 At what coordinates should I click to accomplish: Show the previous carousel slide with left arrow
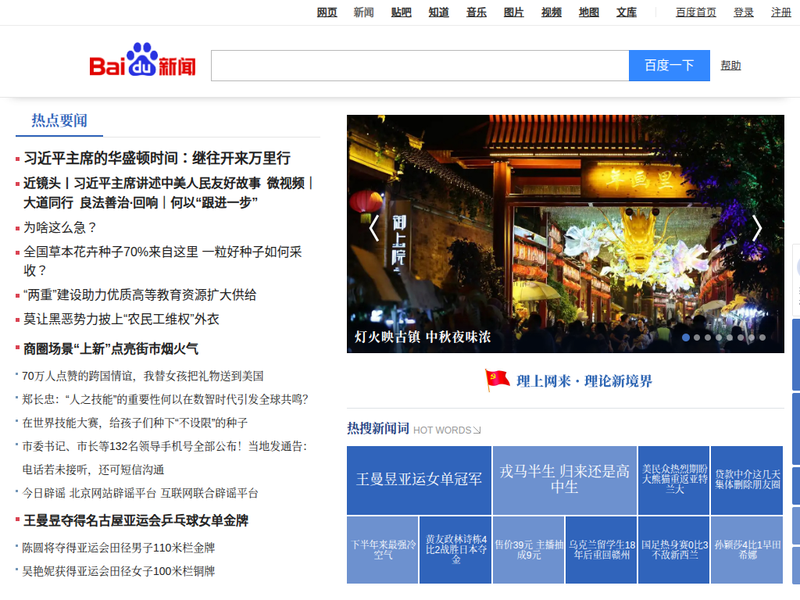pos(374,228)
